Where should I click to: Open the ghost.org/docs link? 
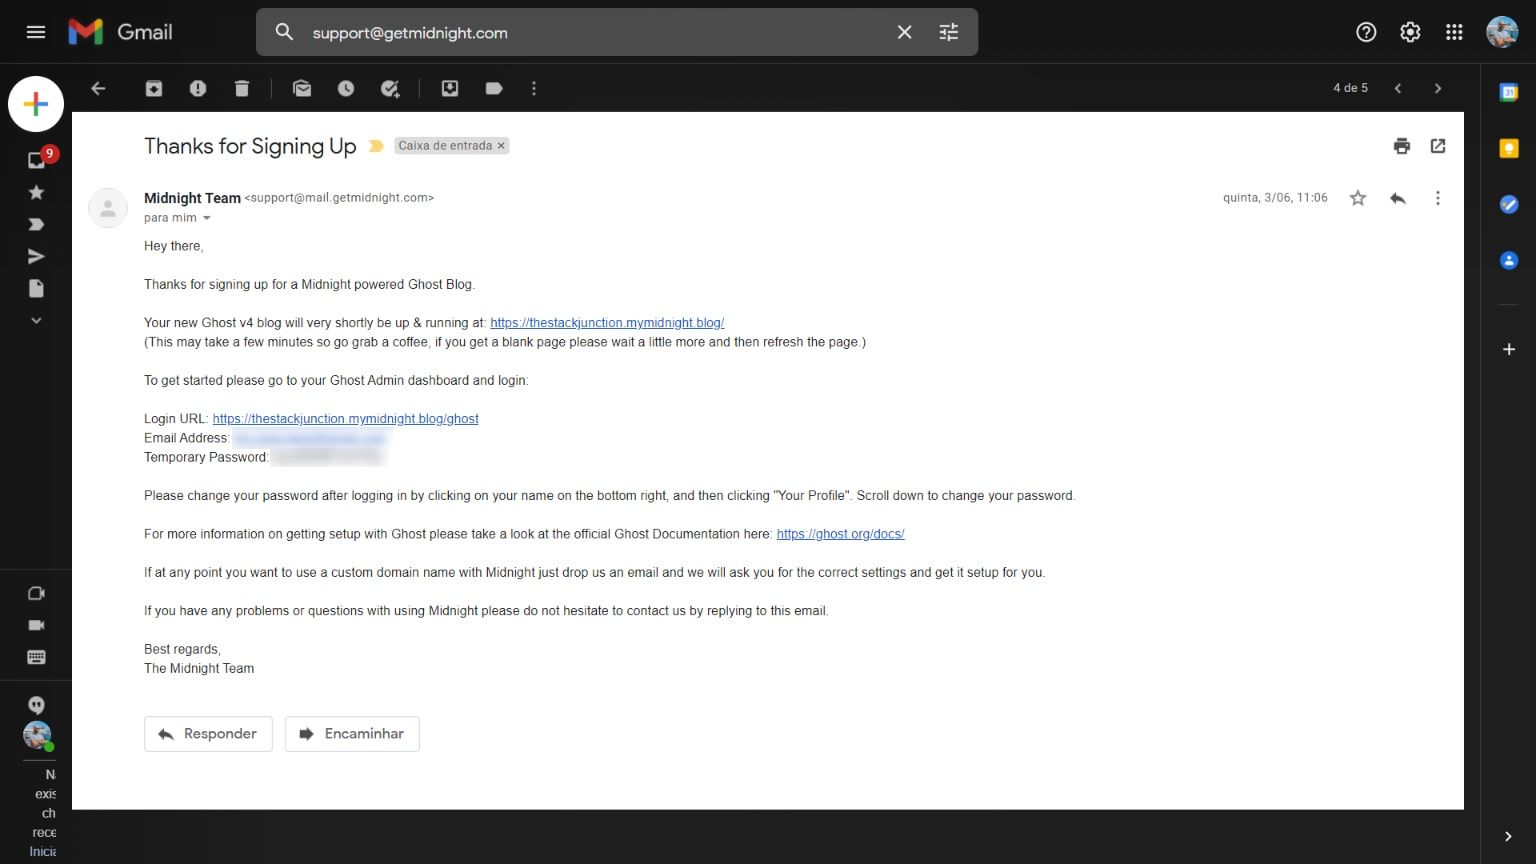(841, 534)
